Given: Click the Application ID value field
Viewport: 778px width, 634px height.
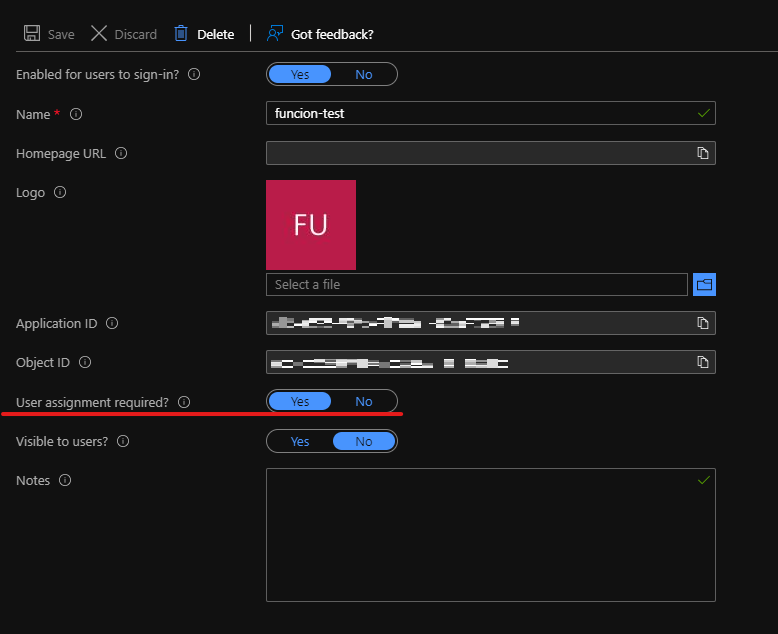Looking at the screenshot, I should [491, 323].
